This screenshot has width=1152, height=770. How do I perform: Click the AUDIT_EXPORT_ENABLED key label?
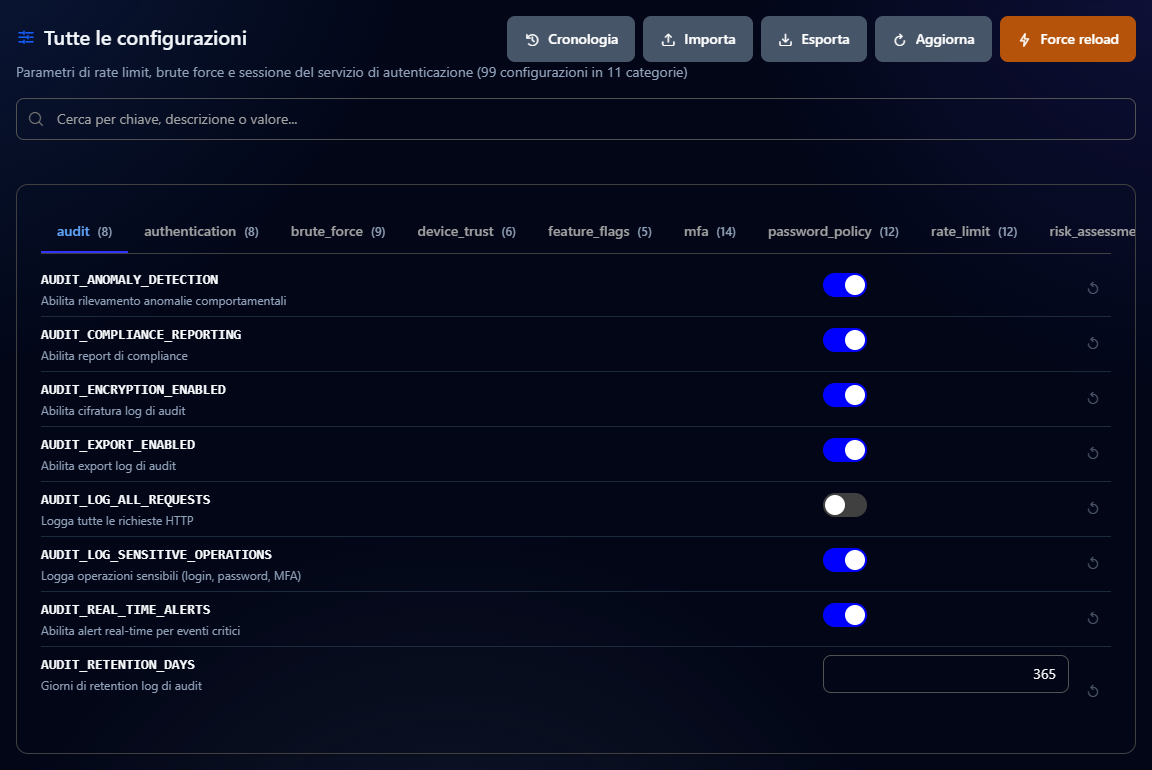click(x=118, y=445)
